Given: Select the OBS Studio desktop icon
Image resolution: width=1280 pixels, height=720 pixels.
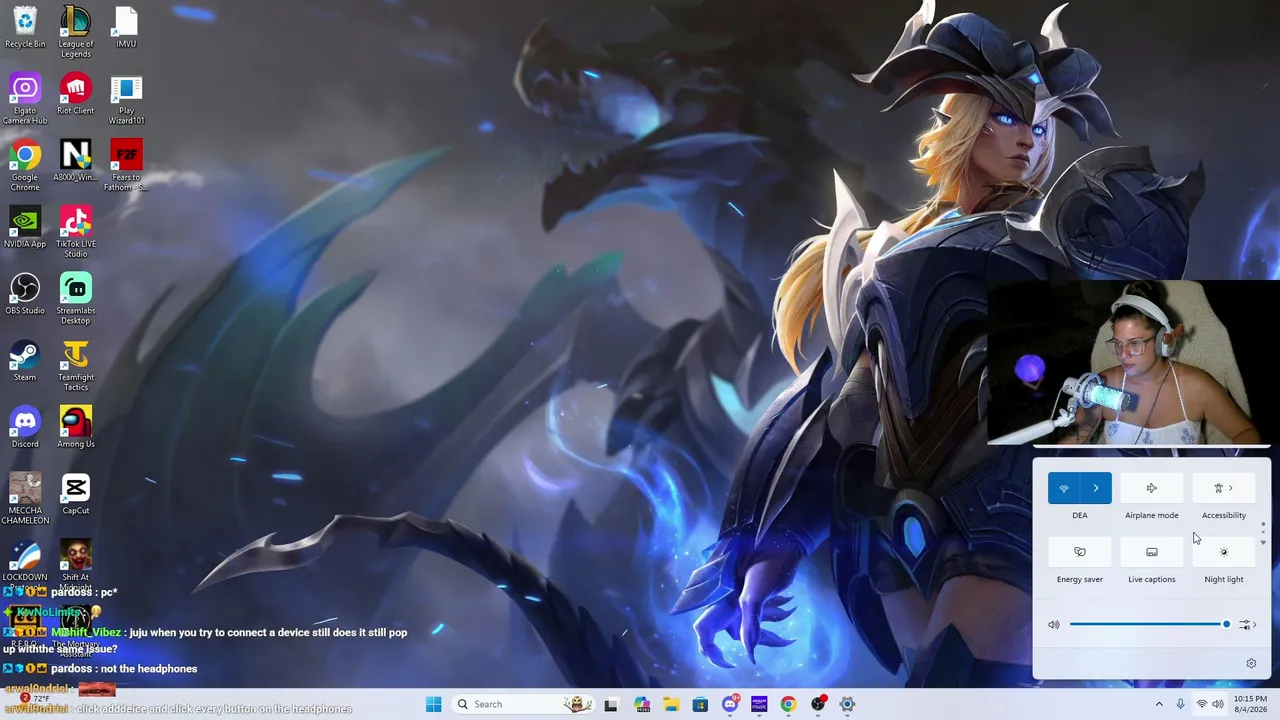Looking at the screenshot, I should pos(25,295).
